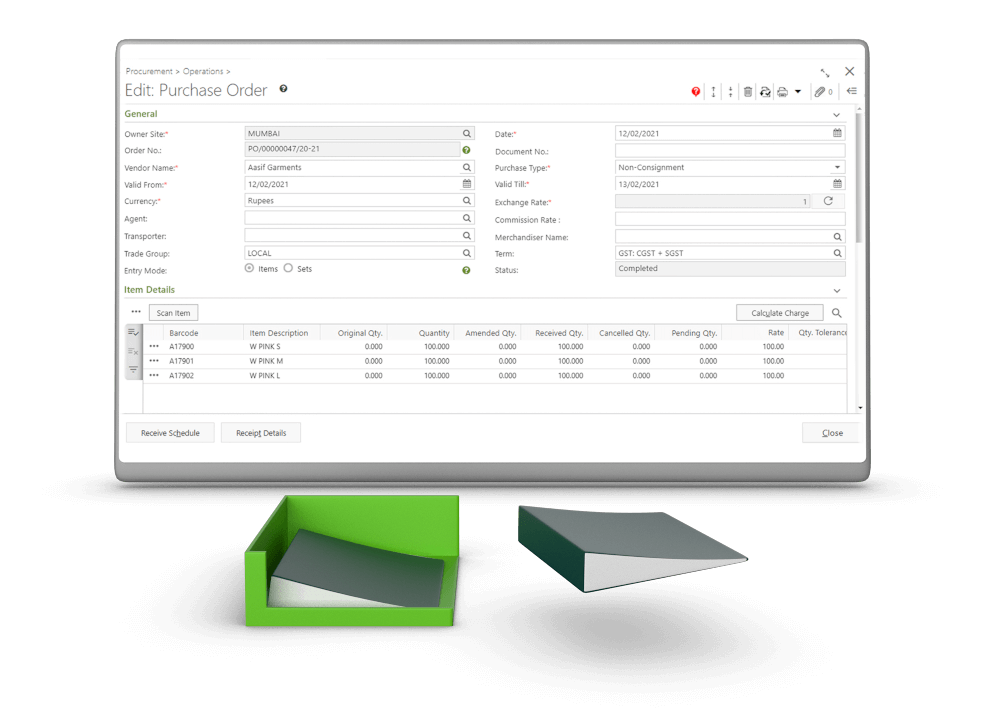
Task: Collapse the General section chevron
Action: [836, 113]
